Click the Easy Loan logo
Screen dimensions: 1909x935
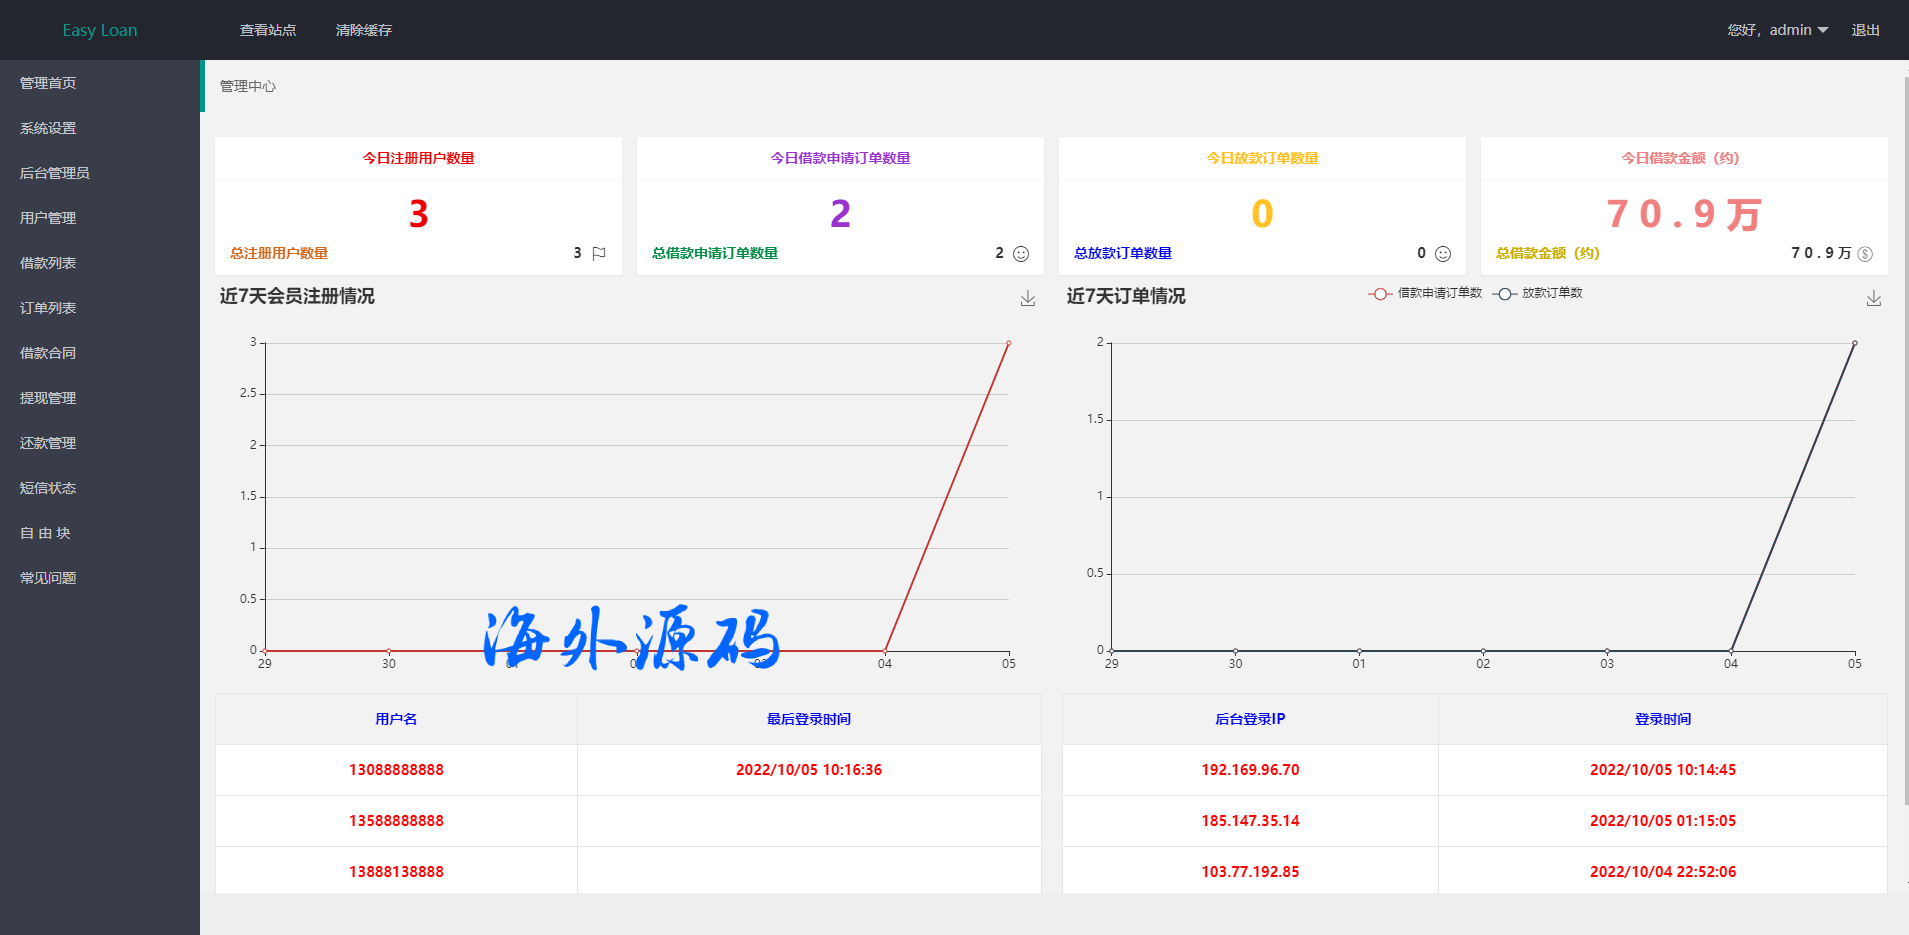[100, 30]
